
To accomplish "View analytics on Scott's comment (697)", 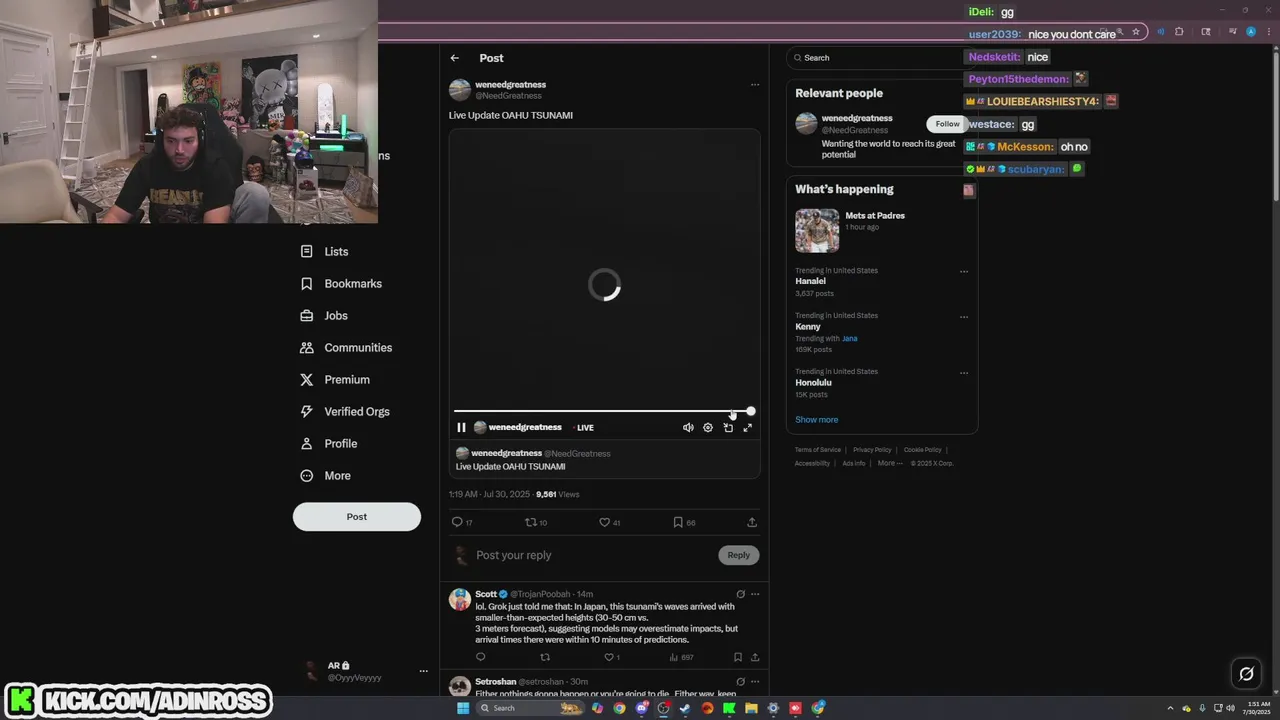I will tap(681, 657).
